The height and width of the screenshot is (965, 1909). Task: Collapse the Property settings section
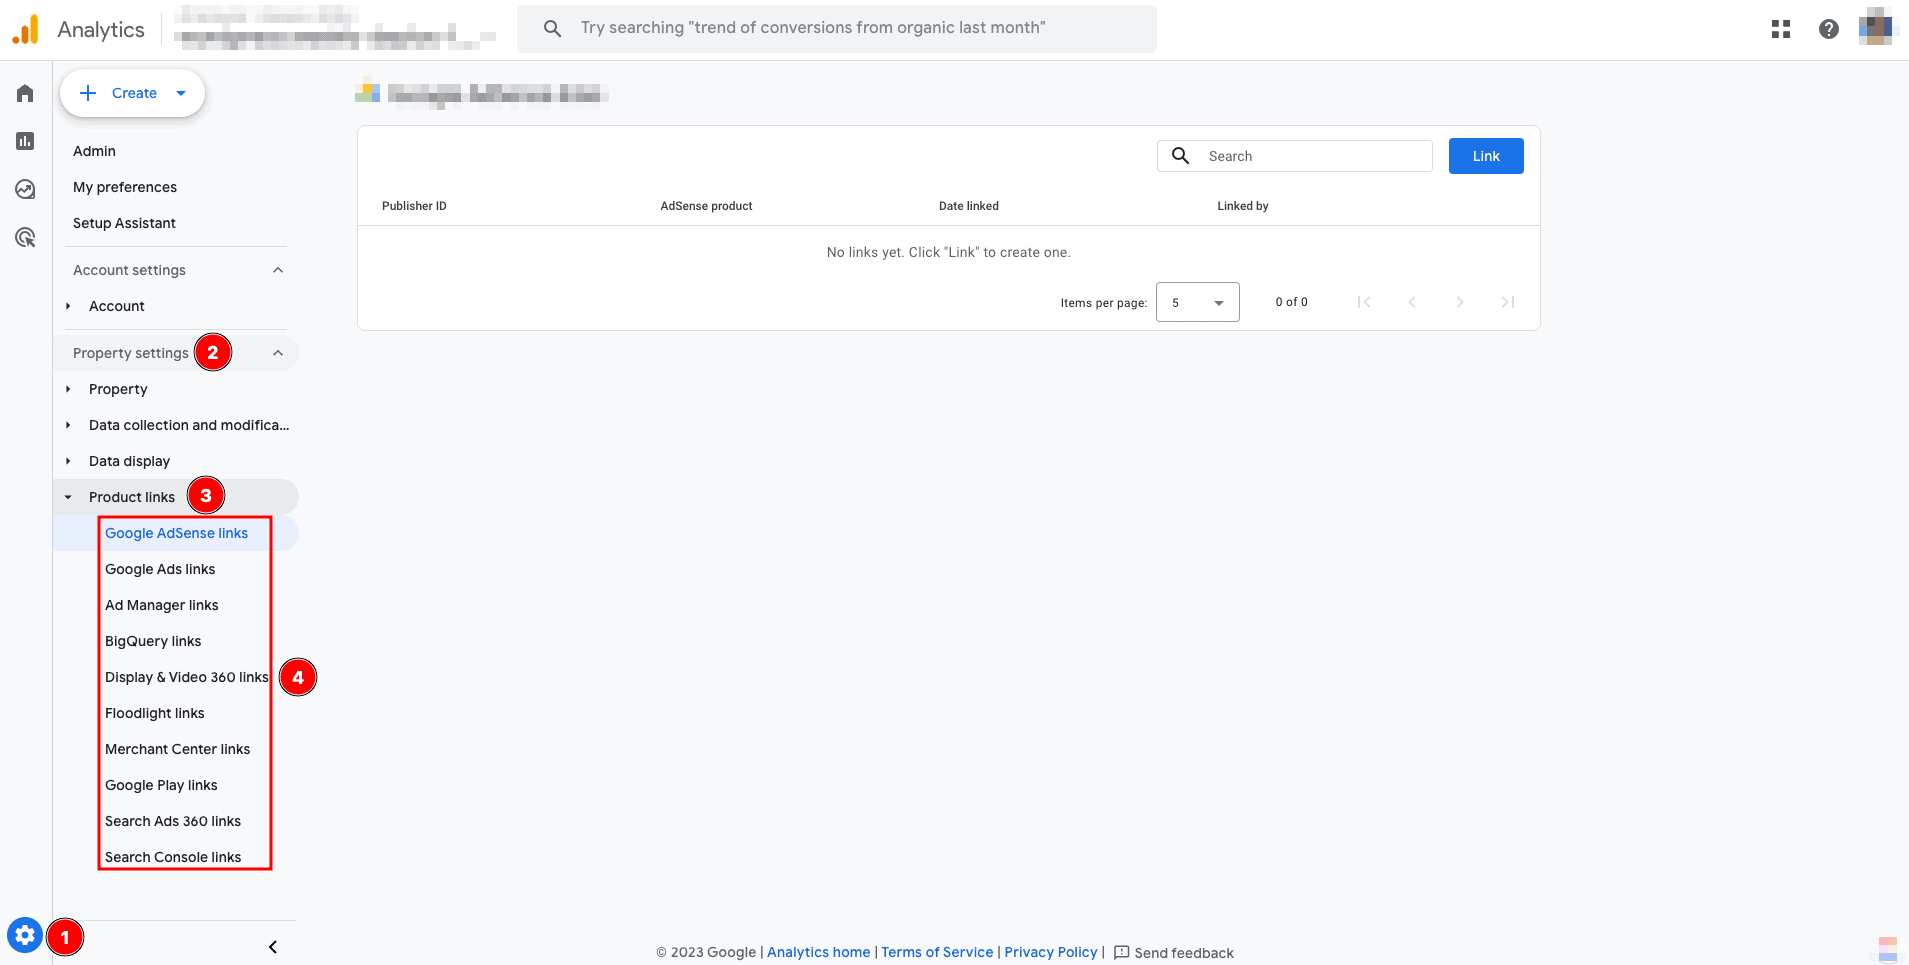tap(278, 353)
